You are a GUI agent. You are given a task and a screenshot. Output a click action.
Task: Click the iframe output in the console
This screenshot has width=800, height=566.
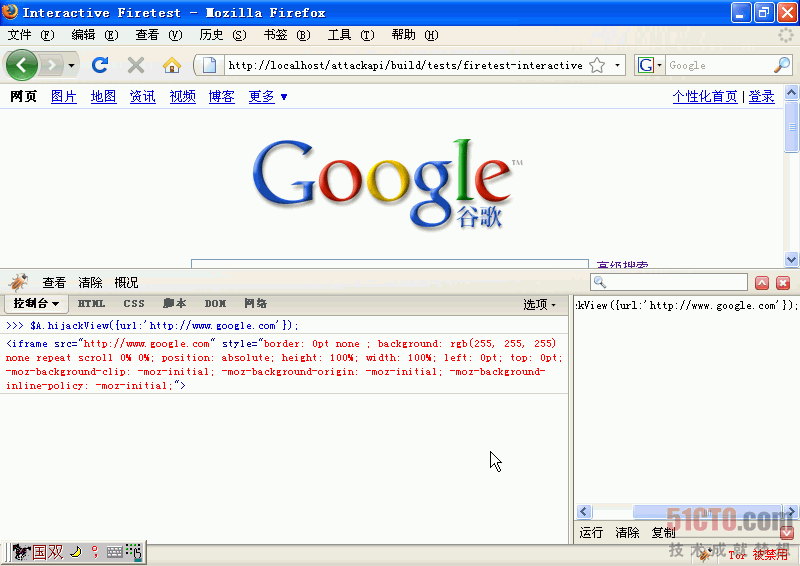coord(284,364)
